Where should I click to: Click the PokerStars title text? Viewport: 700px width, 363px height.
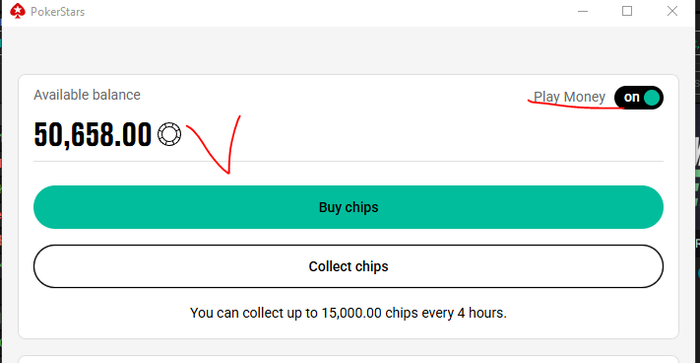coord(58,12)
